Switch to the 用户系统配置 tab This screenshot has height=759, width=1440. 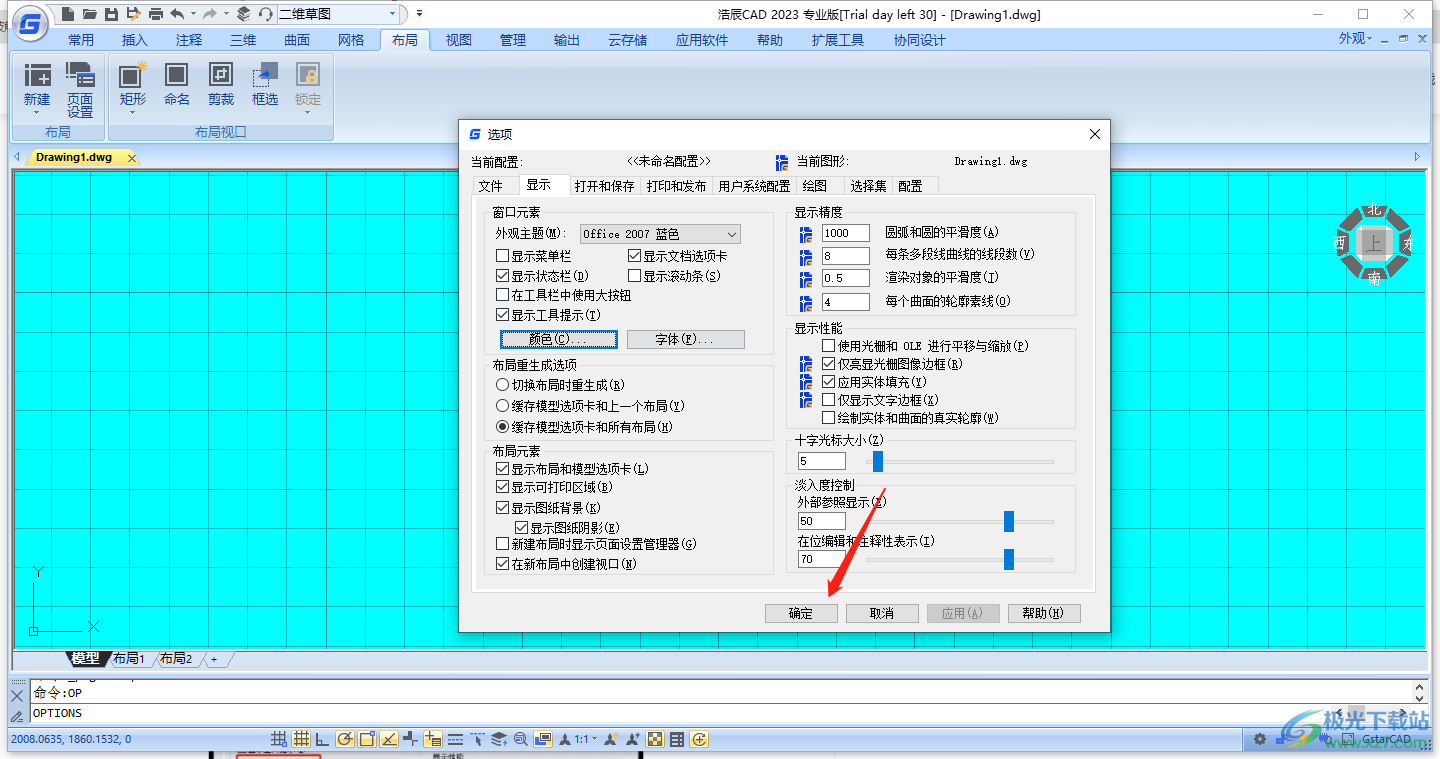pyautogui.click(x=755, y=186)
